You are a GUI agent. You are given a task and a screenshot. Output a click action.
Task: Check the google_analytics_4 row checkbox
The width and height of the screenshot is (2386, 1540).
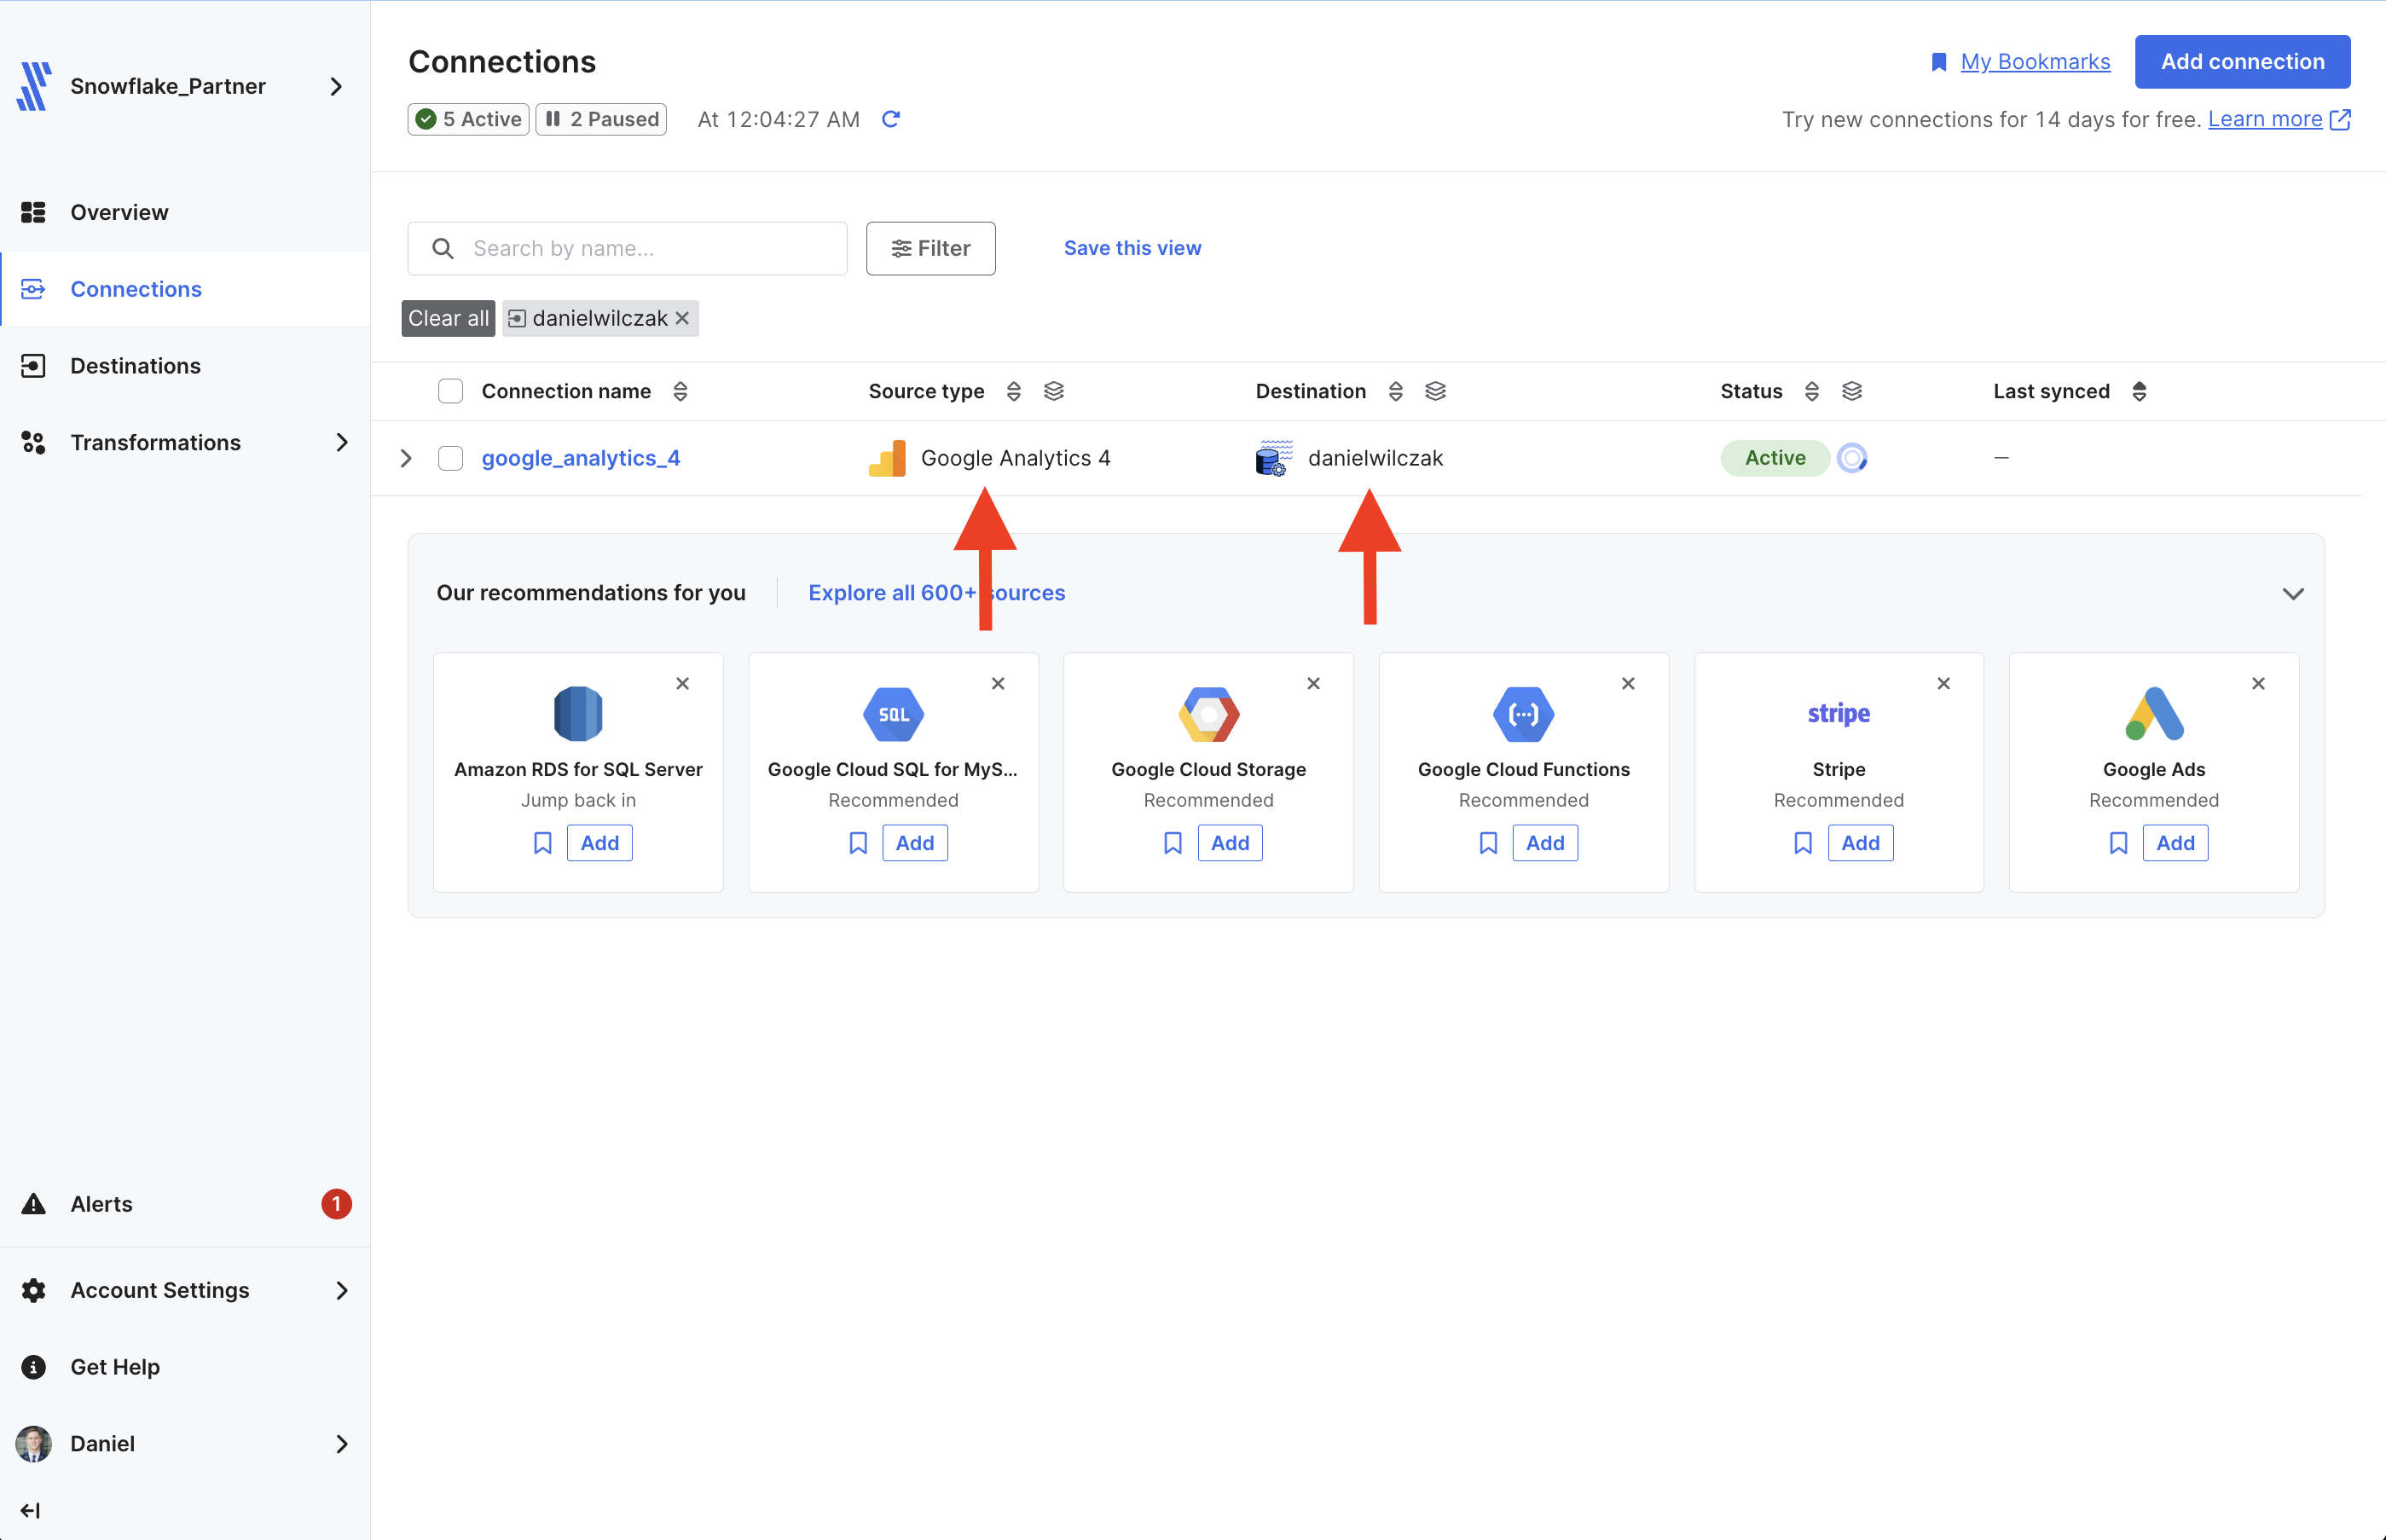tap(451, 458)
